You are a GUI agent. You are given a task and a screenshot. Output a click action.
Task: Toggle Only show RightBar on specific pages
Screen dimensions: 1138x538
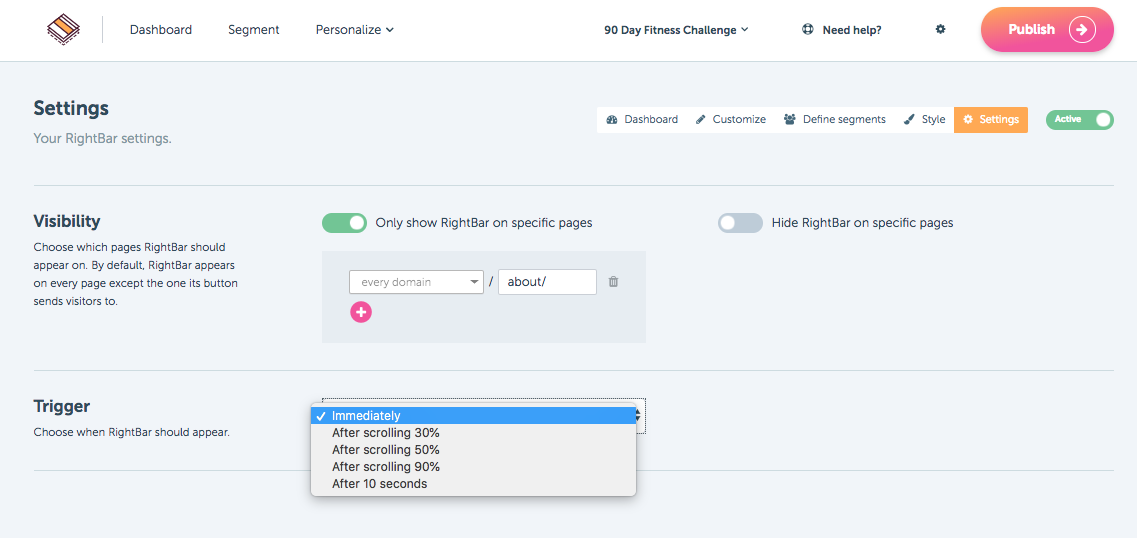tap(345, 223)
